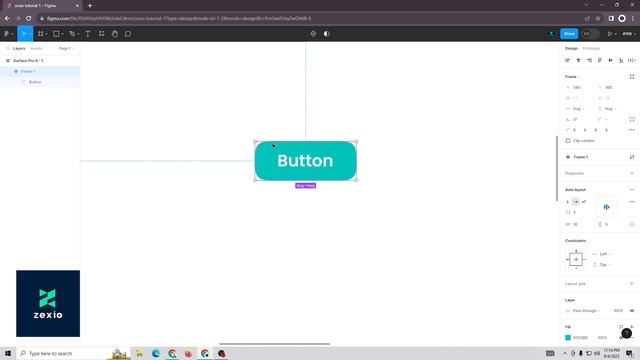Open the Prototype tab
The image size is (640, 360).
pos(591,48)
